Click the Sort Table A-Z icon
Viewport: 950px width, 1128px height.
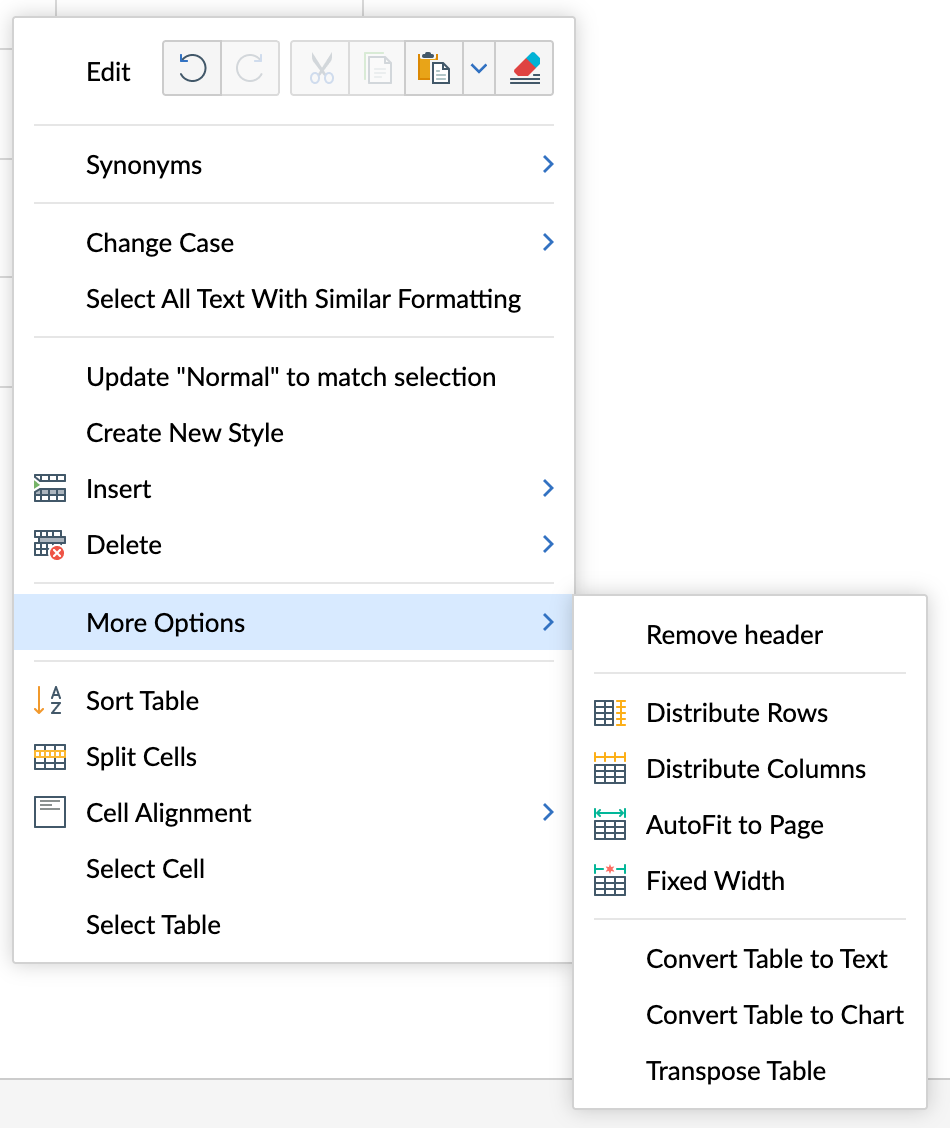point(48,701)
